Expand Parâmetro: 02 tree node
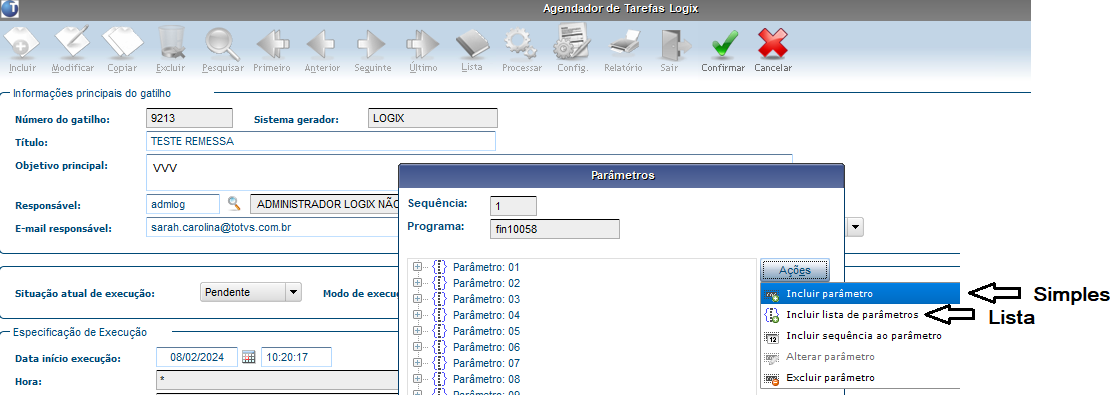Viewport: 1117px width, 399px height. point(418,283)
